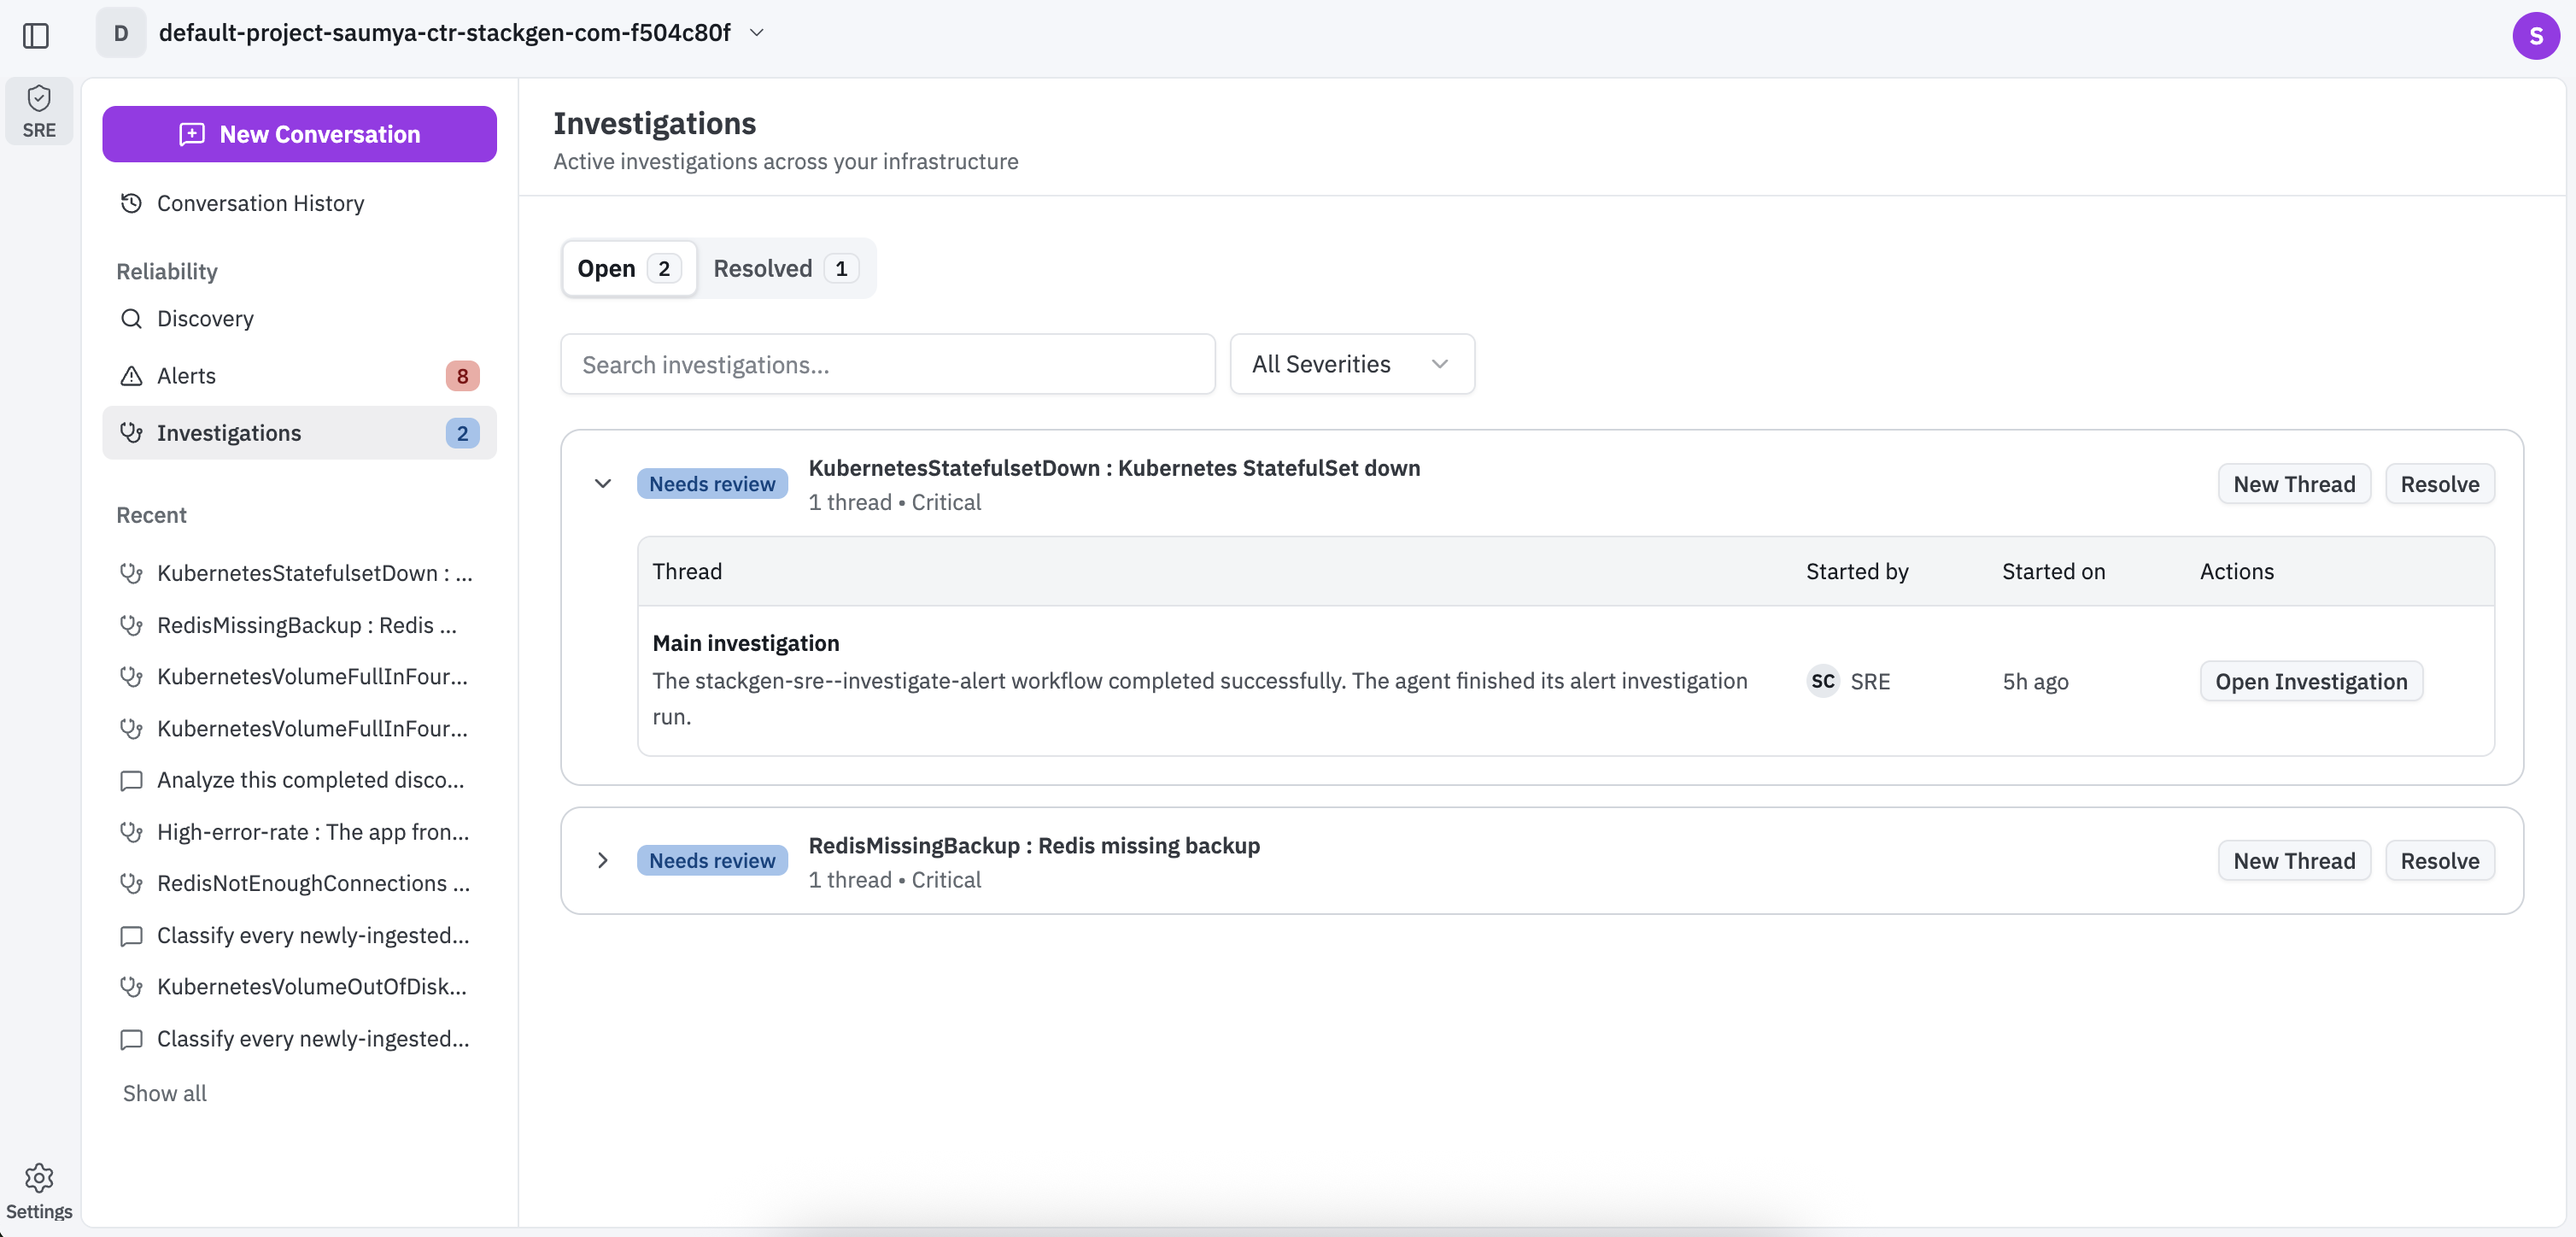This screenshot has width=2576, height=1237.
Task: Click the Alerts count badge 8
Action: tap(462, 376)
